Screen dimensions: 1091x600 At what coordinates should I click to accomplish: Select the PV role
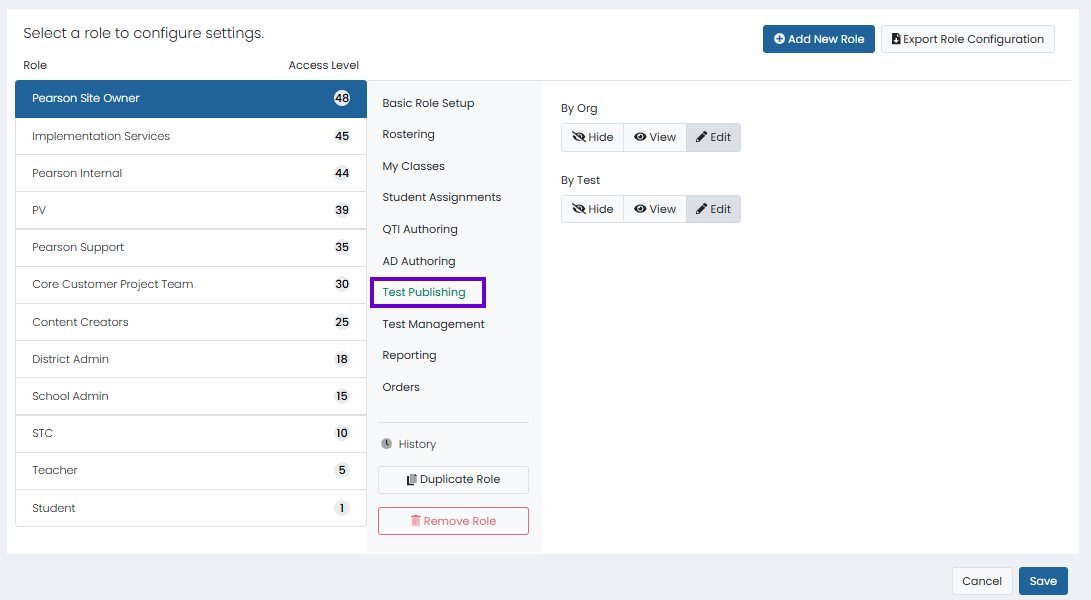point(191,210)
